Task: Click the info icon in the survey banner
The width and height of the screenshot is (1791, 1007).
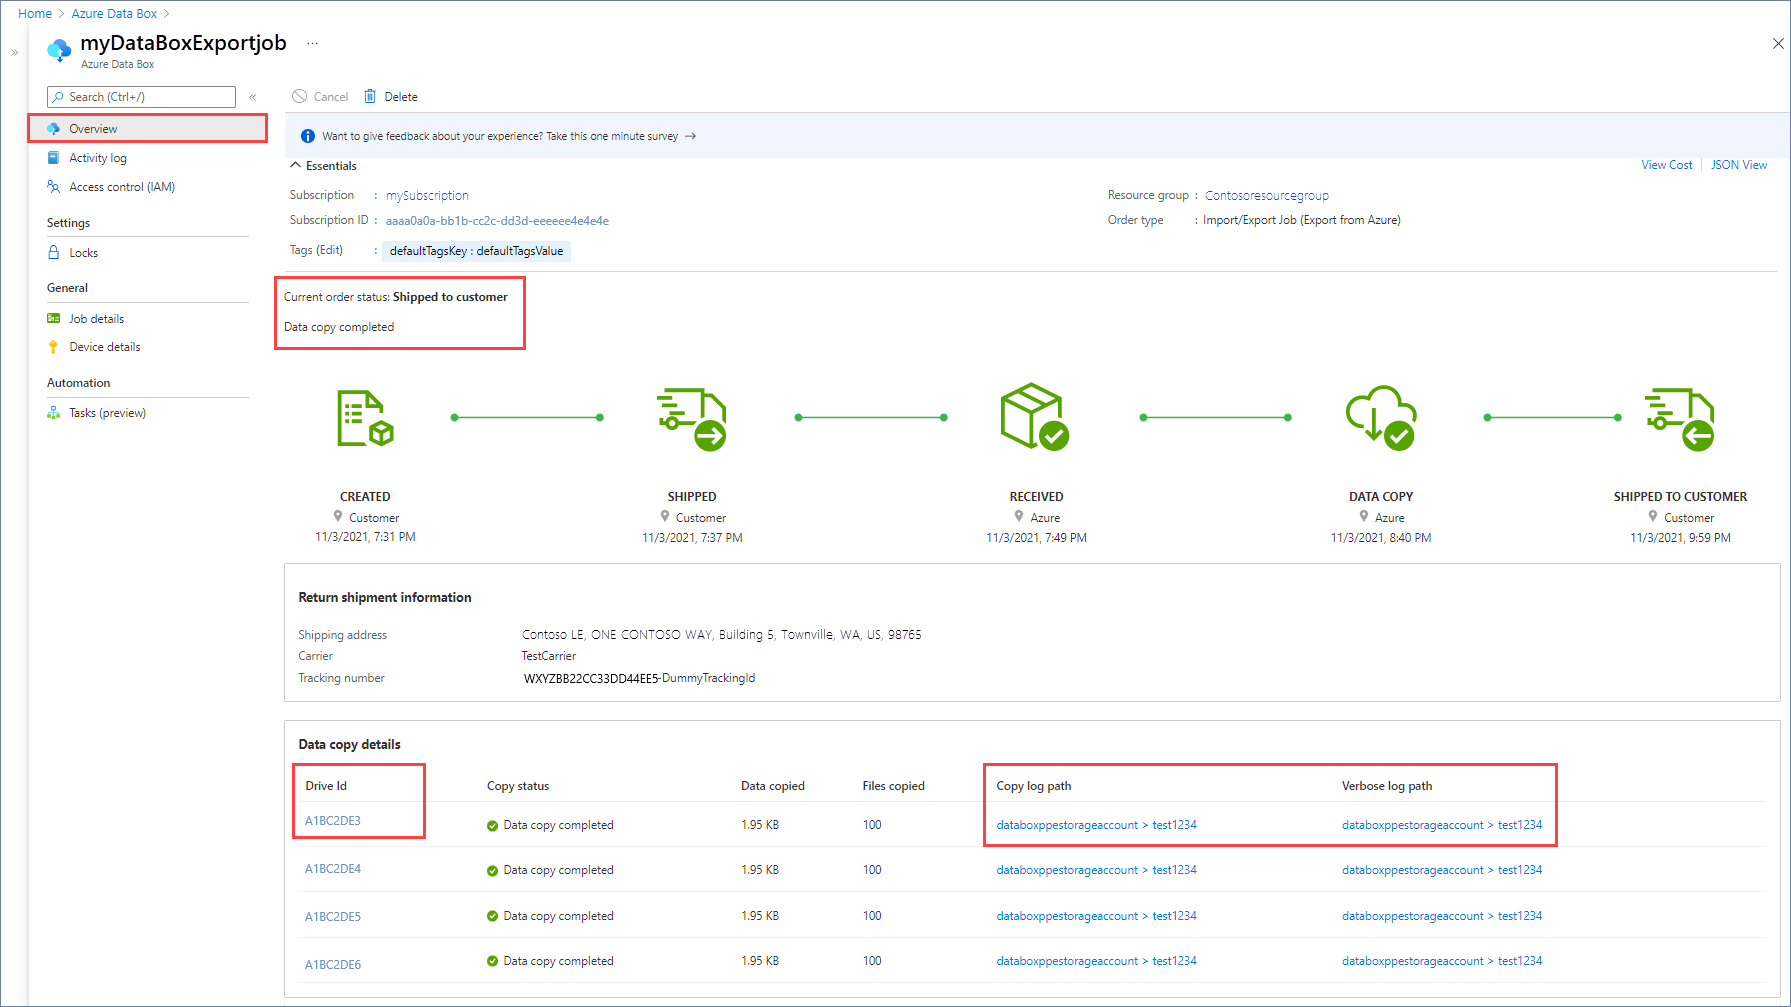Action: click(x=306, y=135)
